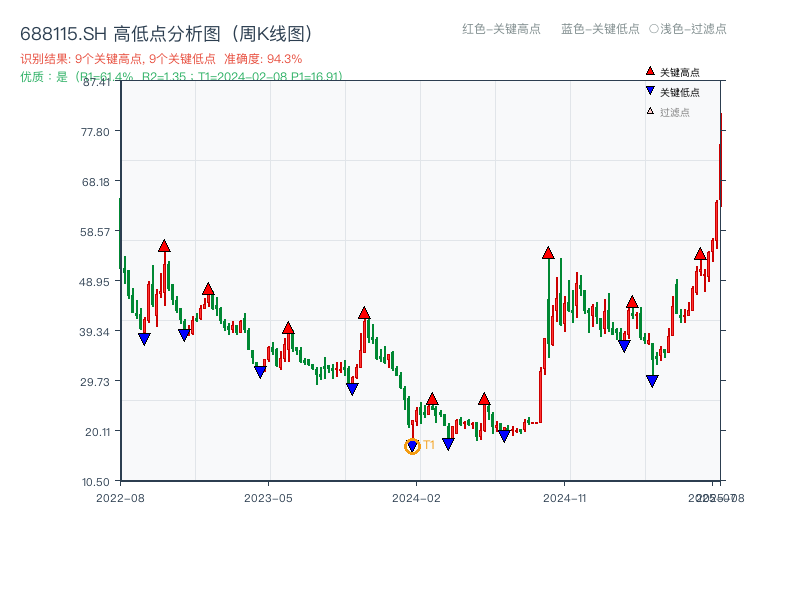Click the orange T1 label text
This screenshot has width=800, height=600.
[x=429, y=445]
